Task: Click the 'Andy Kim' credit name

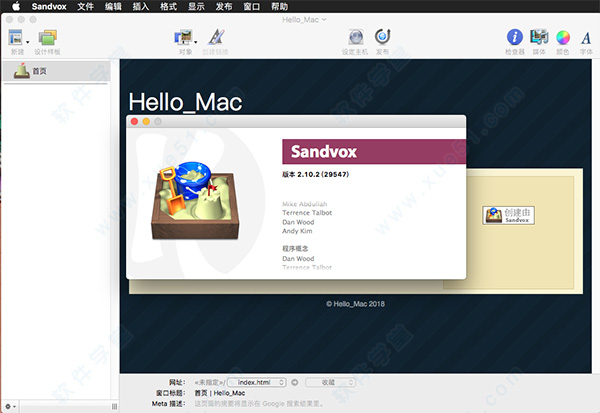Action: pyautogui.click(x=297, y=231)
